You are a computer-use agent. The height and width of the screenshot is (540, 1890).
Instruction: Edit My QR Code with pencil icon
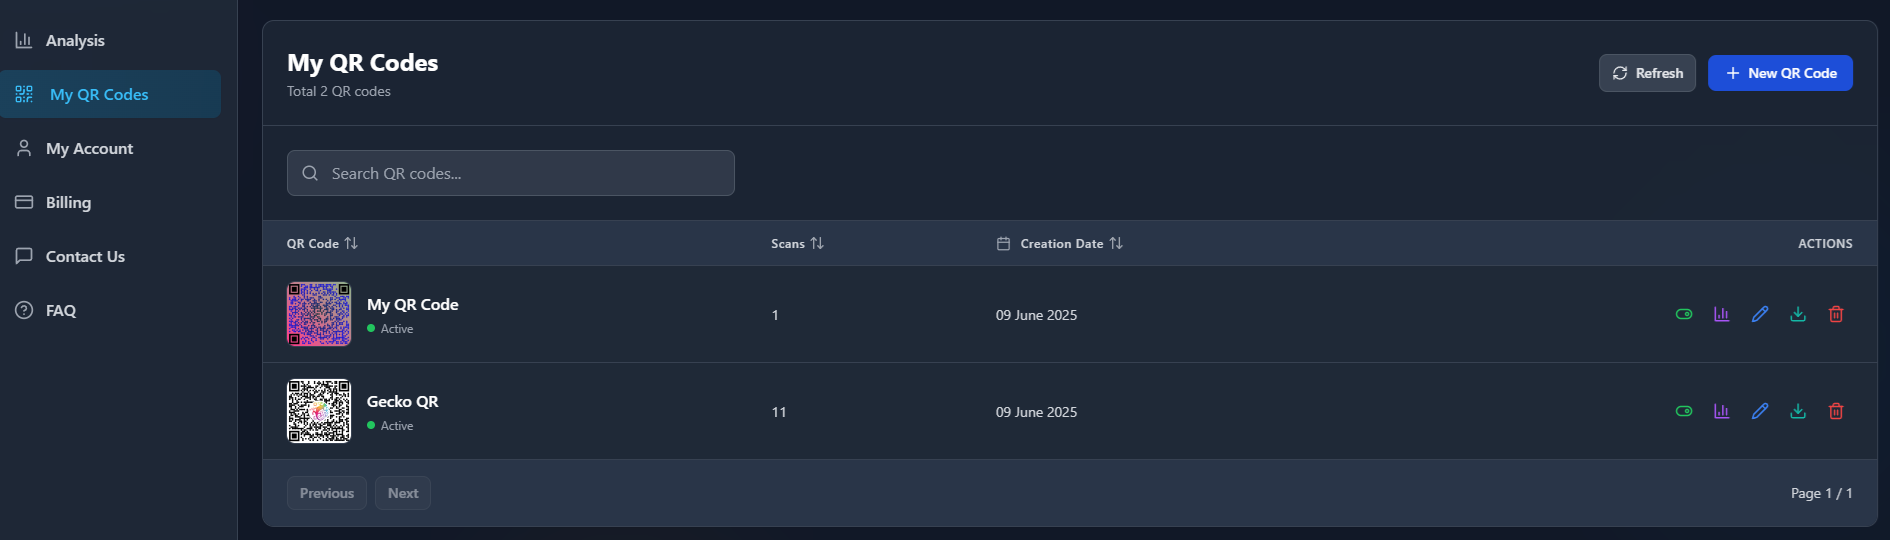pyautogui.click(x=1760, y=314)
